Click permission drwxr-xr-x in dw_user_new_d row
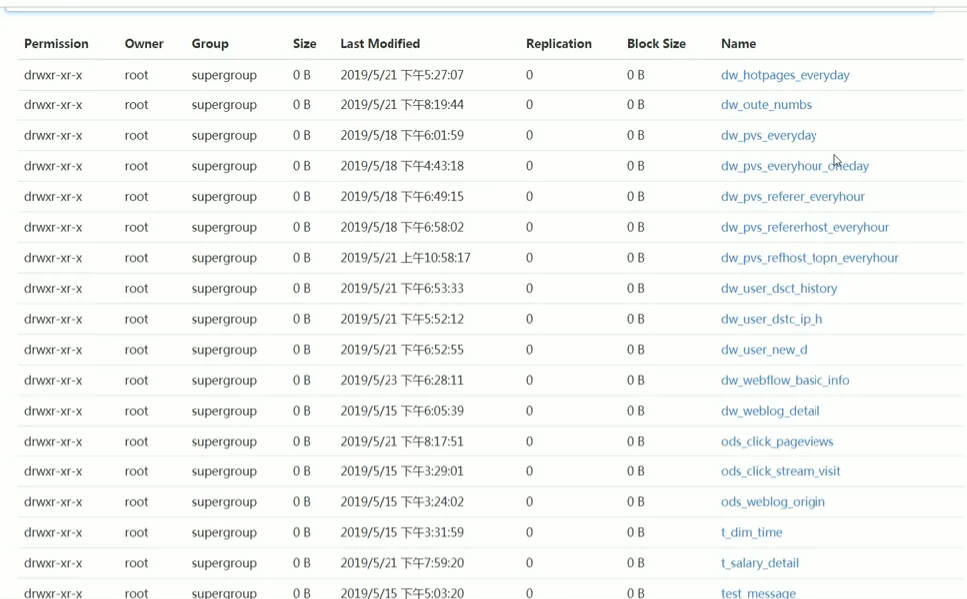 [x=53, y=350]
